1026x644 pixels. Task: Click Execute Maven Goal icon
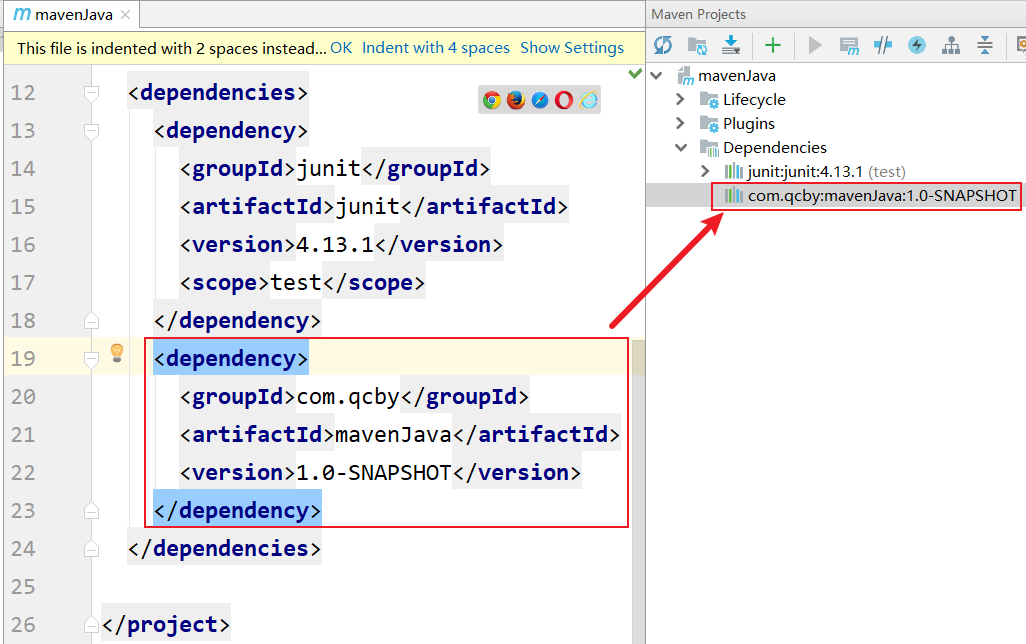849,46
